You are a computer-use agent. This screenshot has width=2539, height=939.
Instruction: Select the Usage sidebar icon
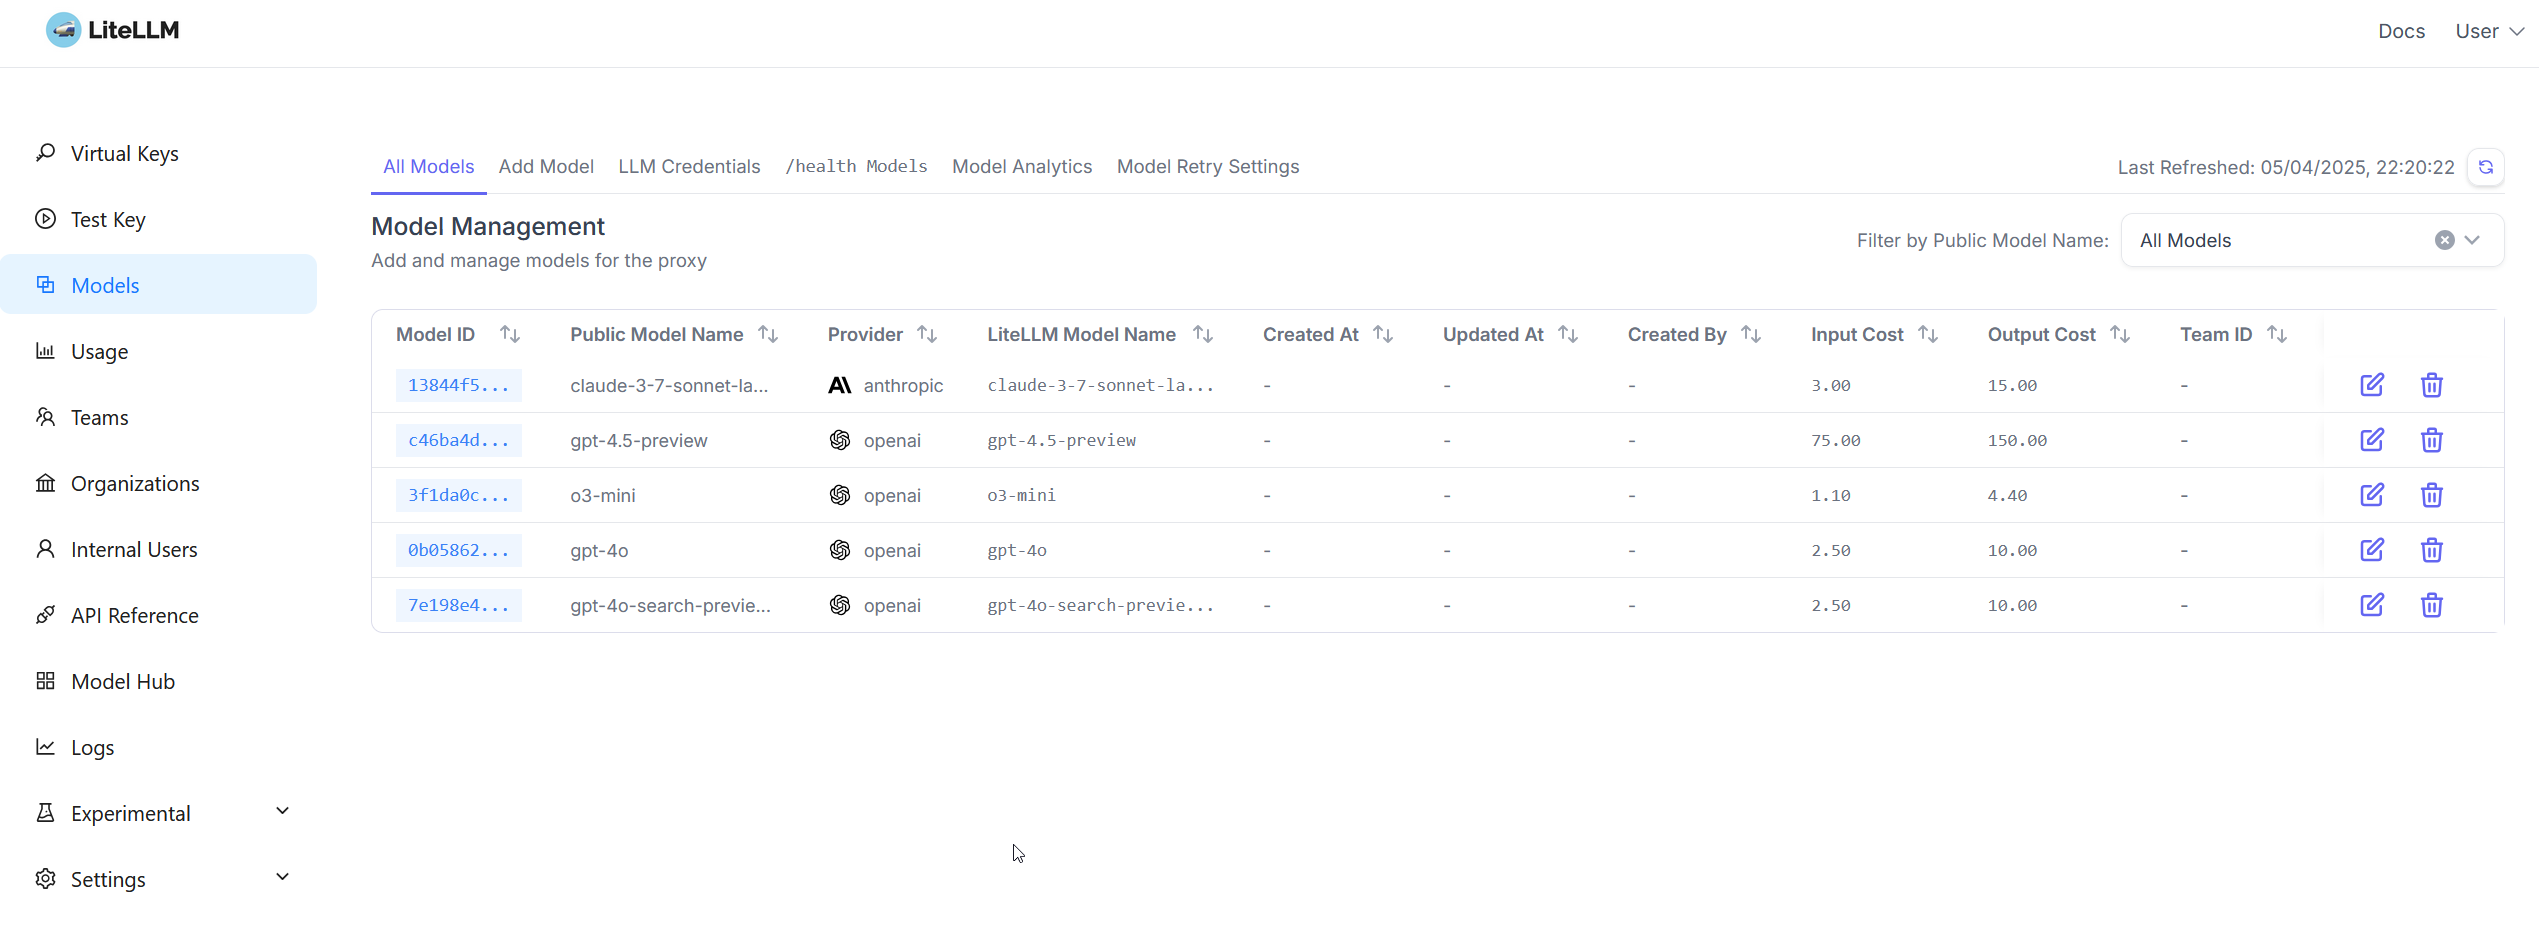tap(45, 351)
